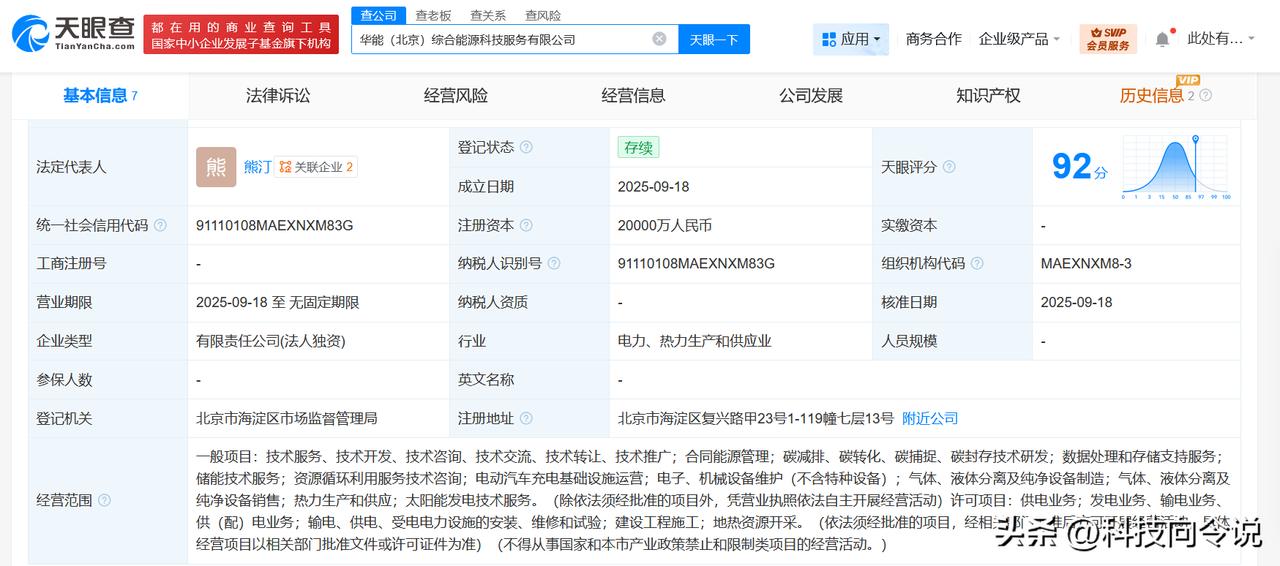Click the TianYanCha logo icon
This screenshot has width=1280, height=566.
(x=30, y=31)
